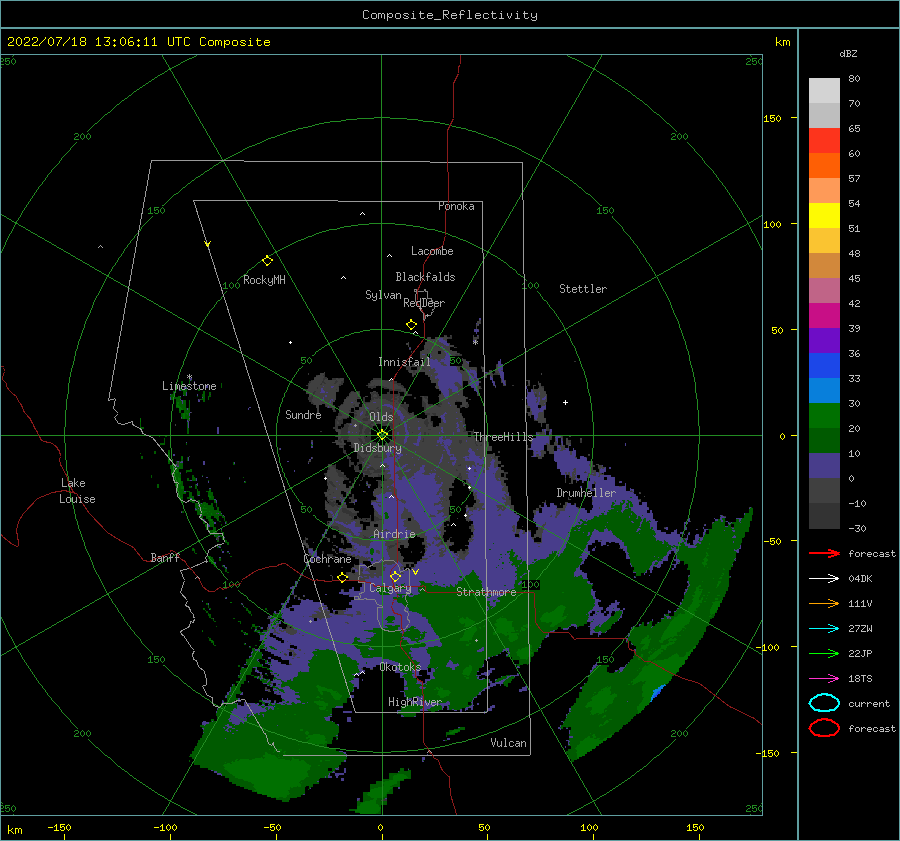Click the Calgary city label
Image resolution: width=900 pixels, height=841 pixels.
pos(390,588)
